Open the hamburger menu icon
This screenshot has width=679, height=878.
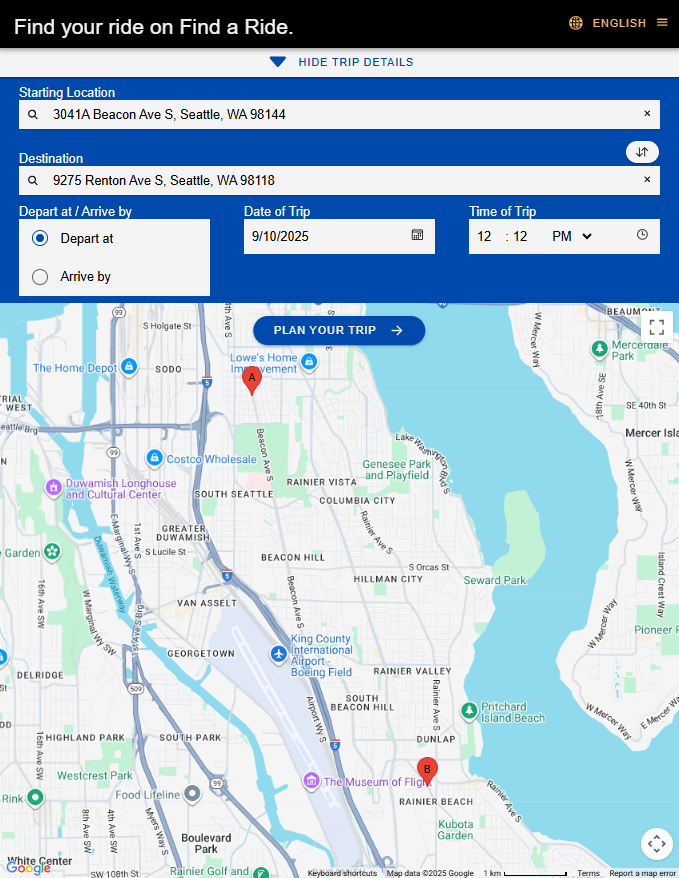click(662, 22)
